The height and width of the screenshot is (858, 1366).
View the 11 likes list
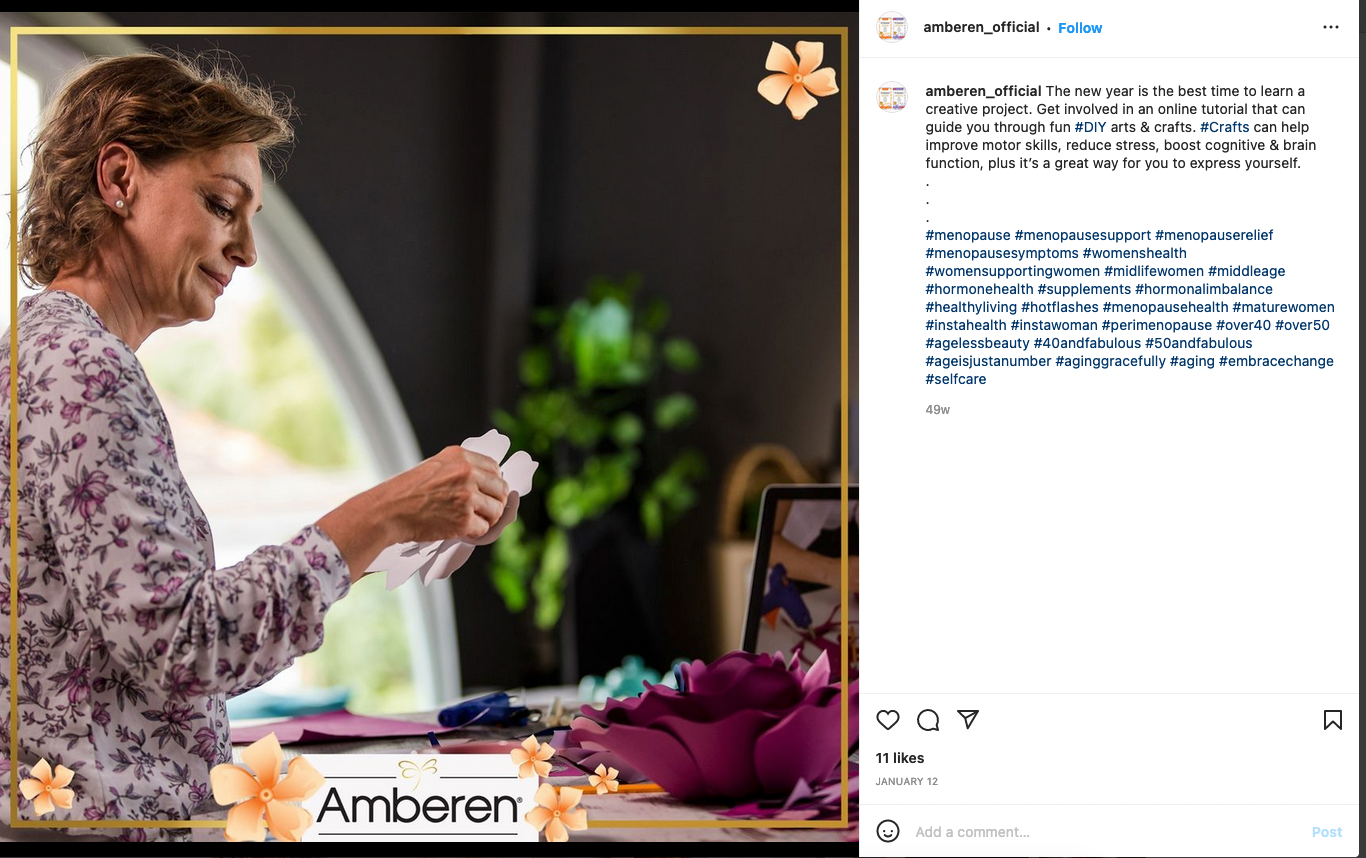click(900, 758)
